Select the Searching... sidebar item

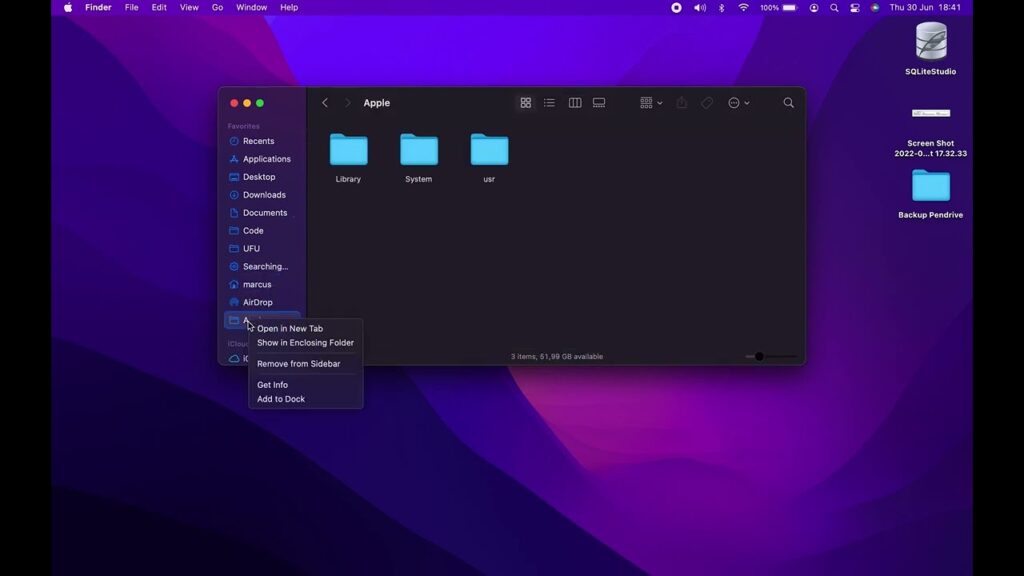265,266
